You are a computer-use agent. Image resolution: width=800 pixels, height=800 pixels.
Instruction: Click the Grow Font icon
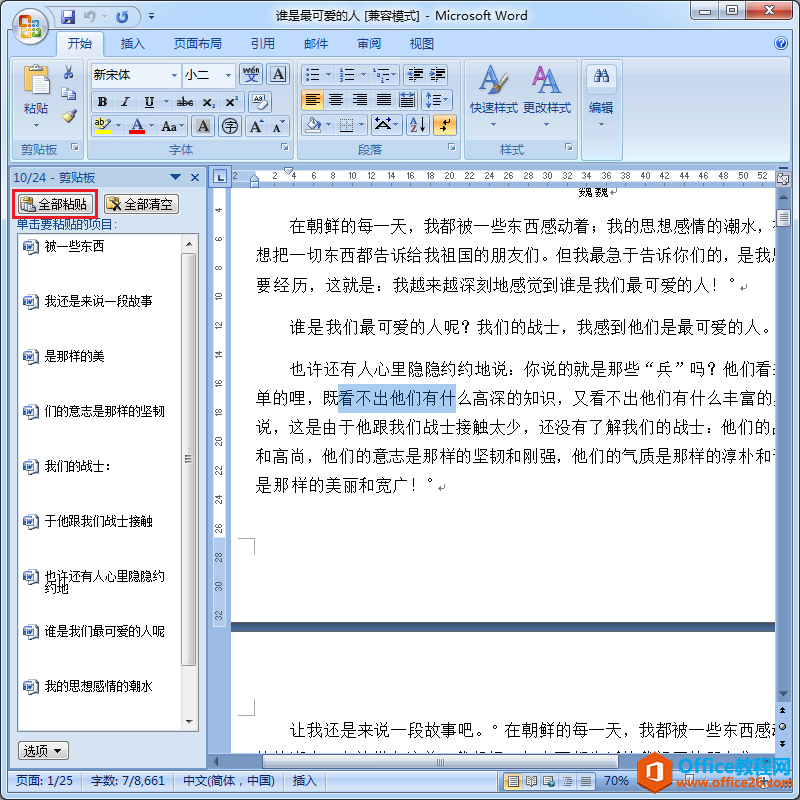256,126
